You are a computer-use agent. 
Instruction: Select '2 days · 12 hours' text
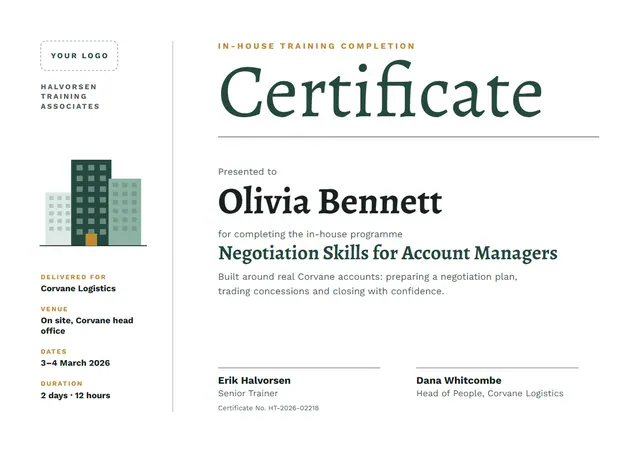(x=76, y=395)
